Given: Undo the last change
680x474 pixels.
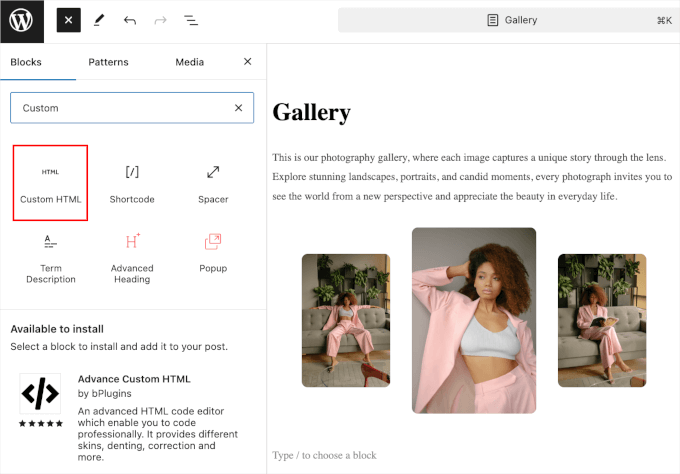Looking at the screenshot, I should click(130, 20).
